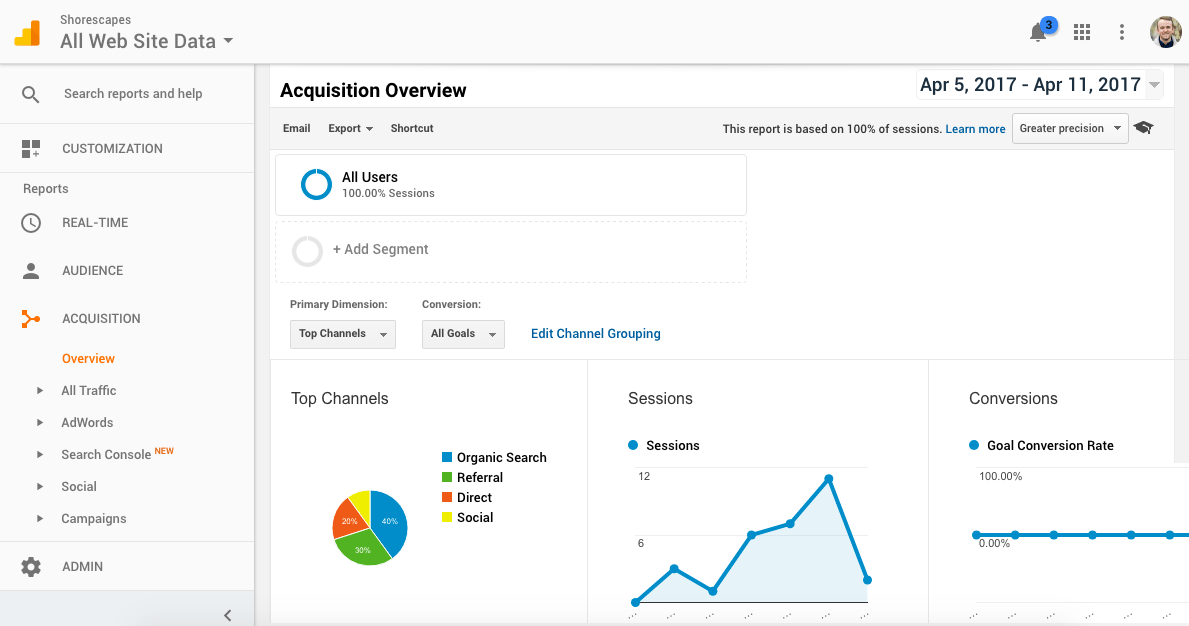This screenshot has height=626, width=1189.
Task: Open the Google apps grid icon
Action: [1081, 33]
